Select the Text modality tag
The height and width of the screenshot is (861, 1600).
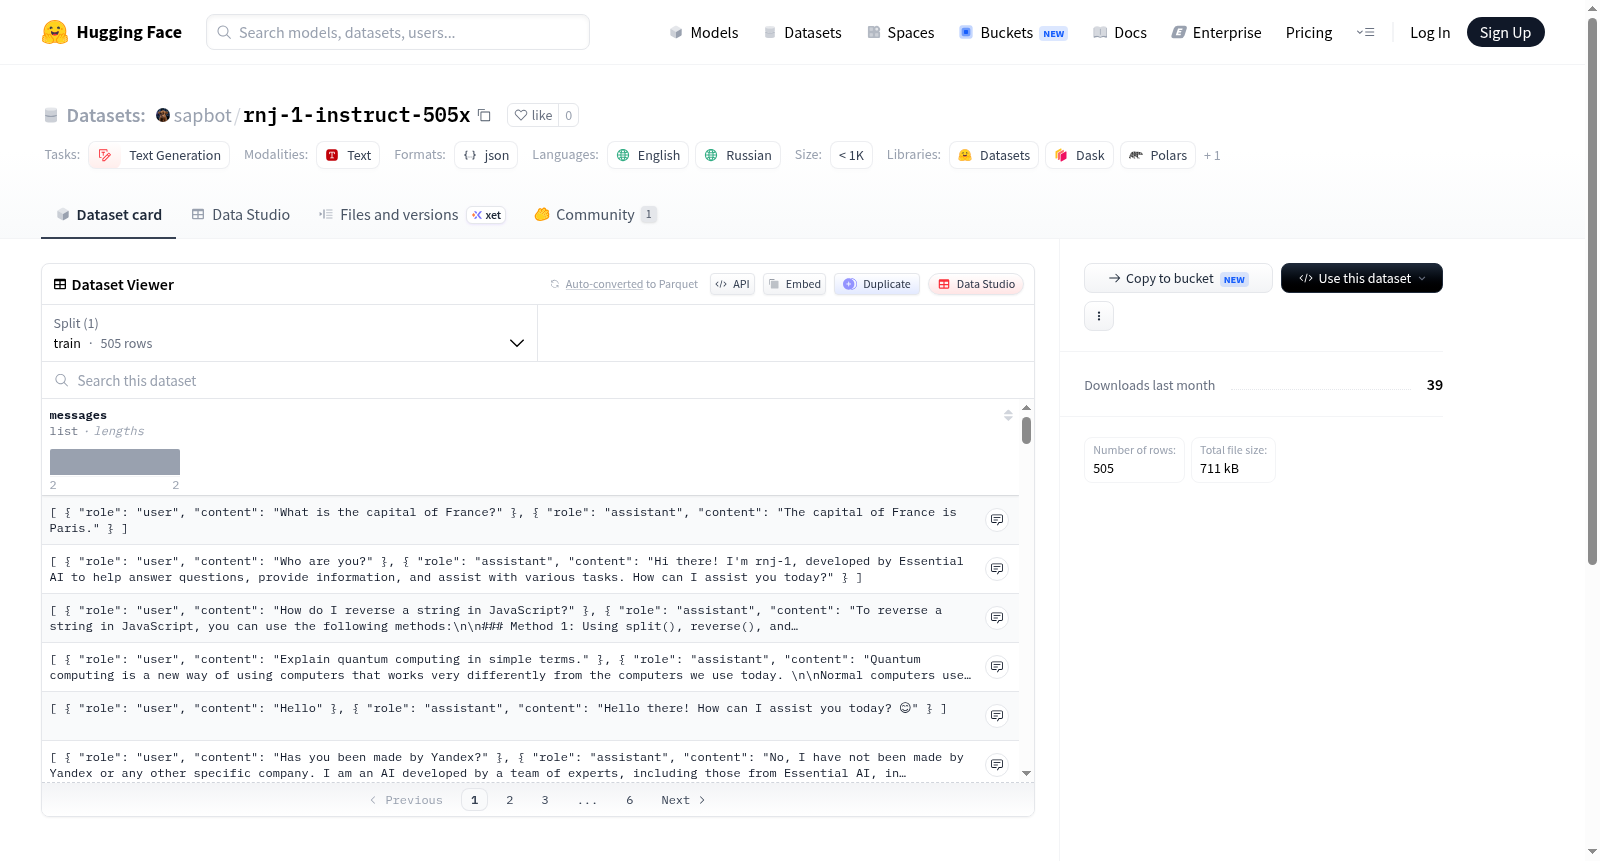click(x=348, y=155)
